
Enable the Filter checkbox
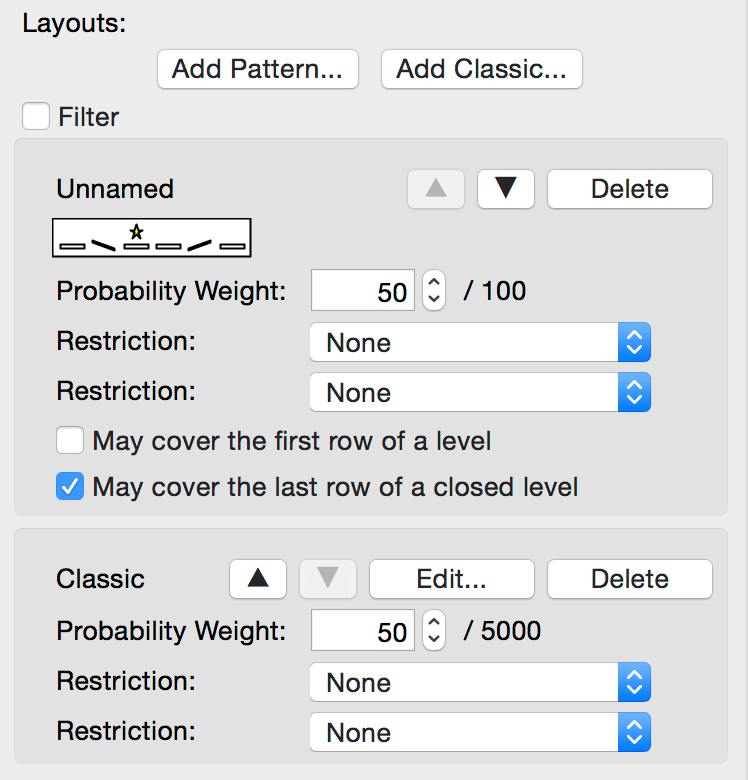[36, 116]
